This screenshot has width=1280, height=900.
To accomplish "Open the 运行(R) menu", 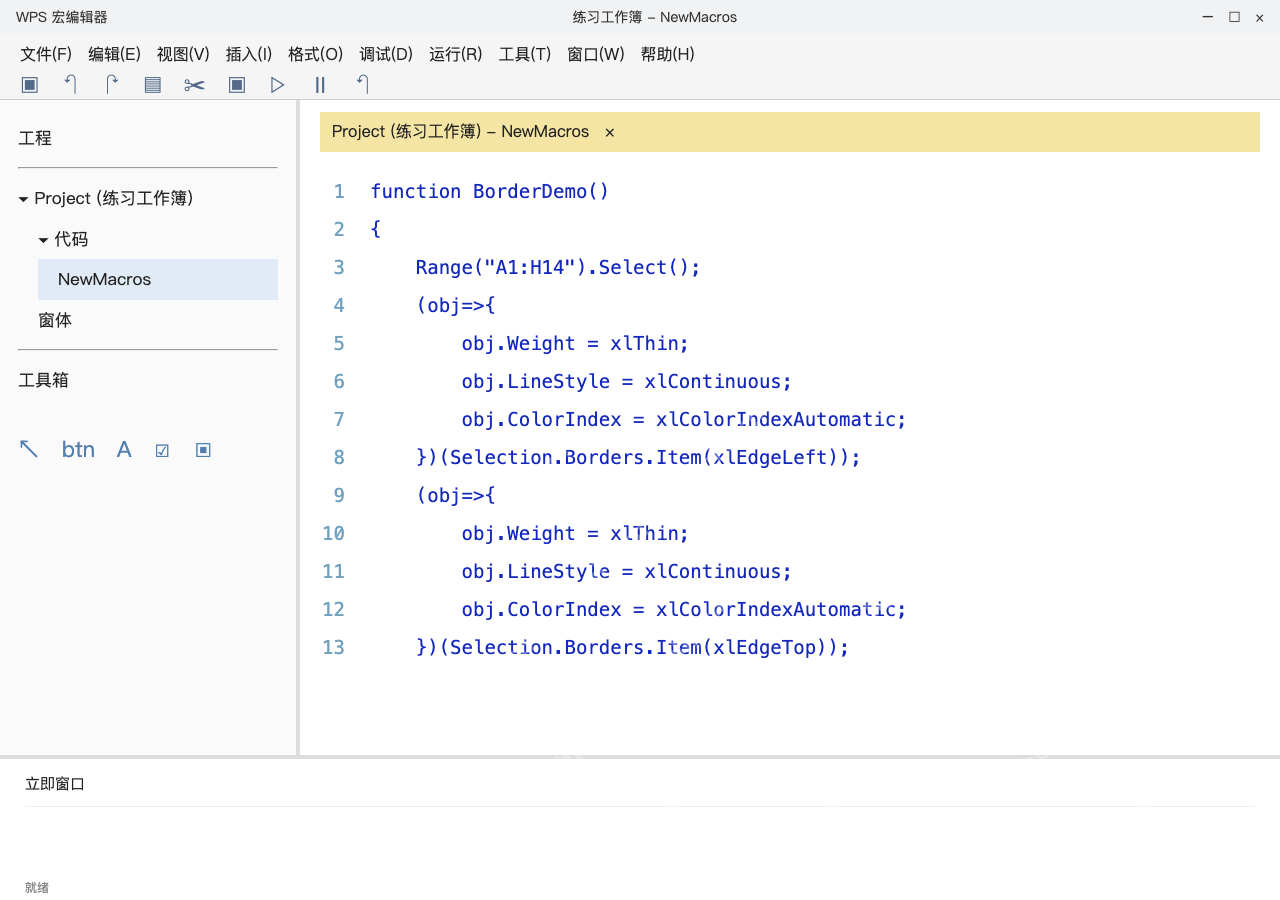I will (456, 54).
